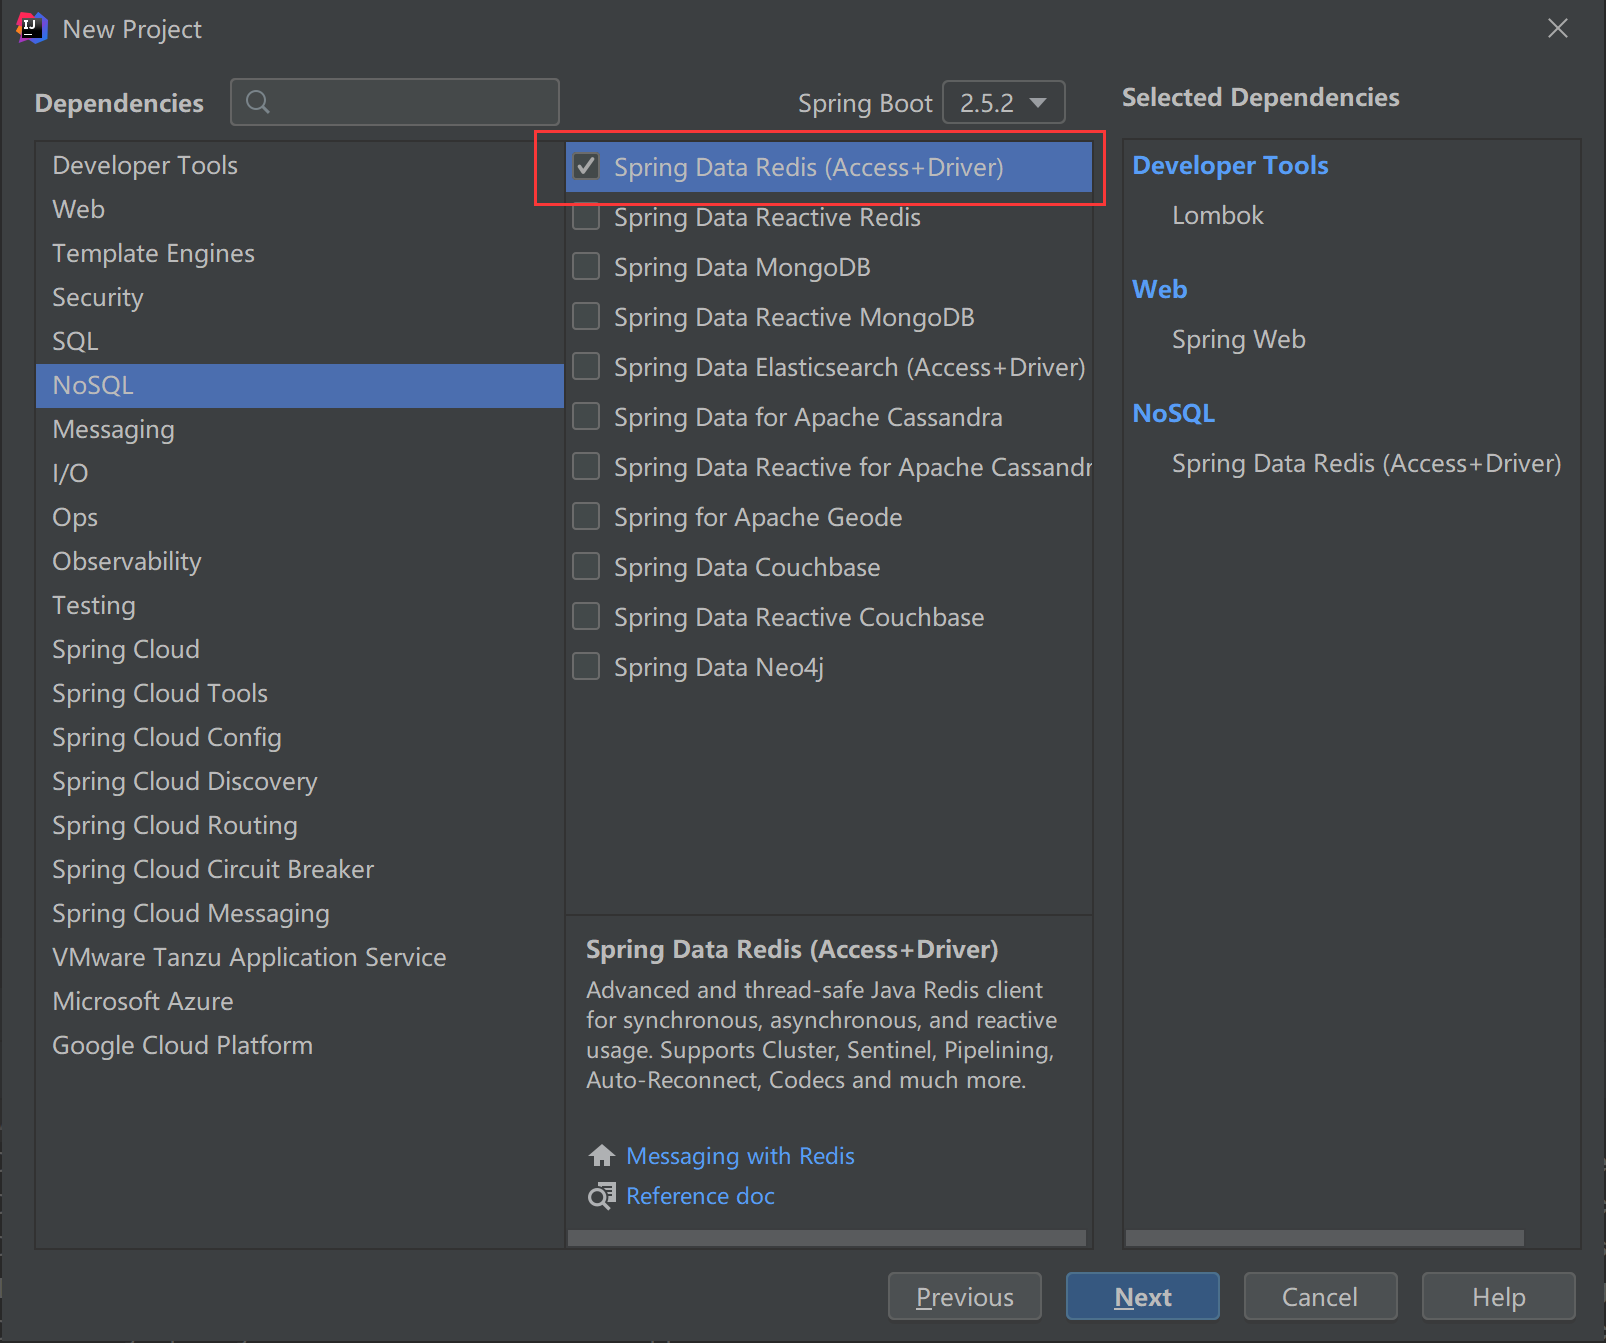
Task: Open the Spring Boot version dropdown
Action: tap(1003, 102)
